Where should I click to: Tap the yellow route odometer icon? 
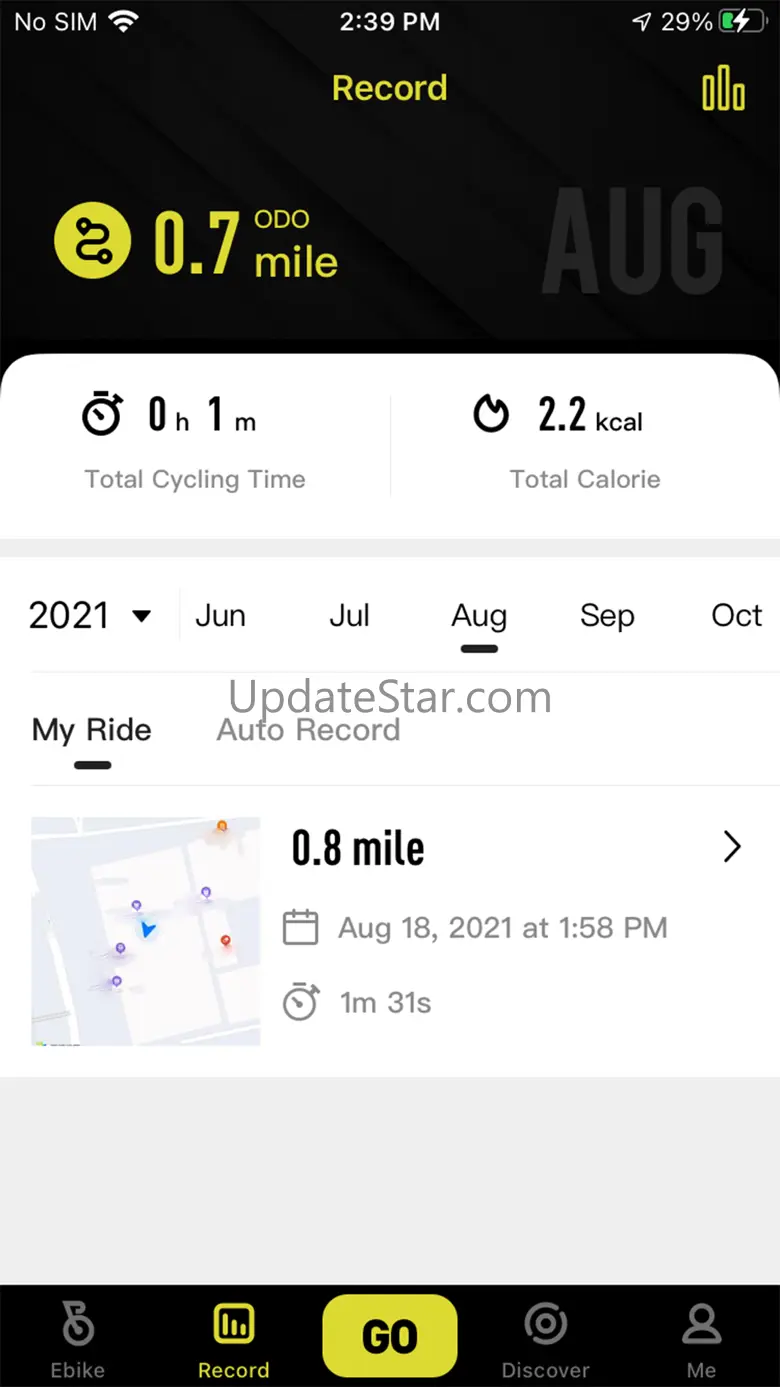tap(92, 240)
